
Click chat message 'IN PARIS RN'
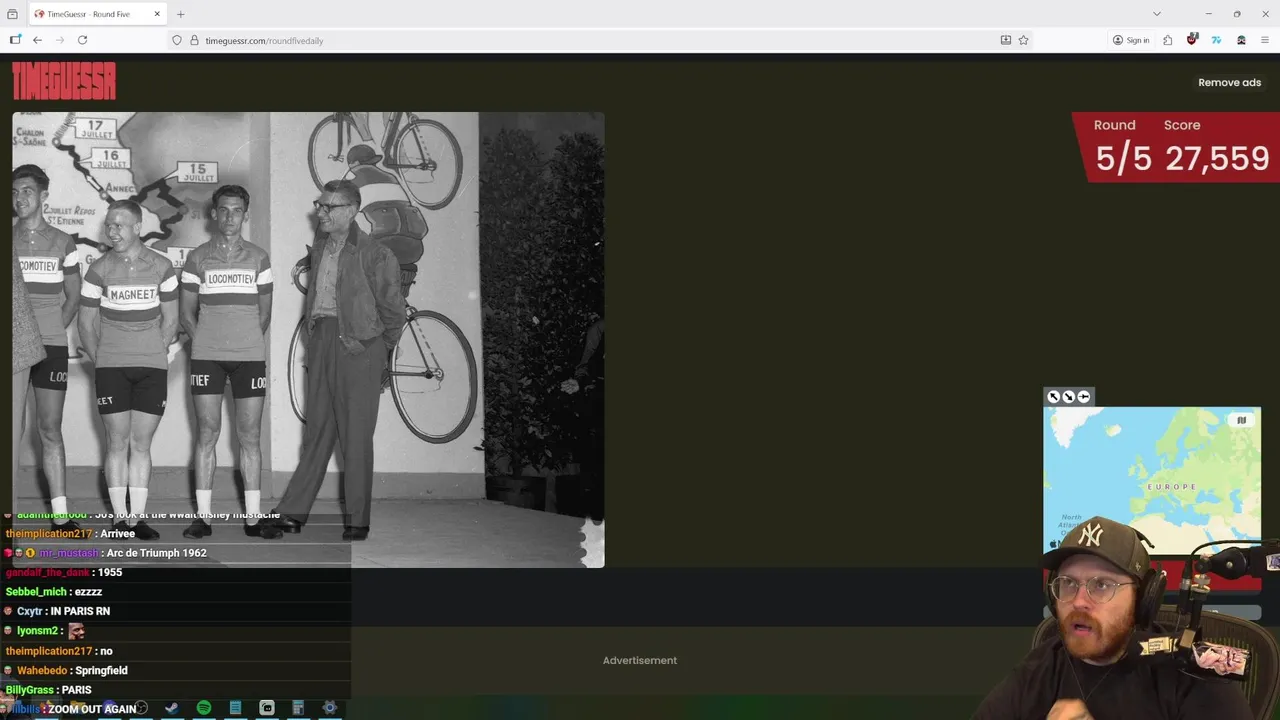coord(80,611)
